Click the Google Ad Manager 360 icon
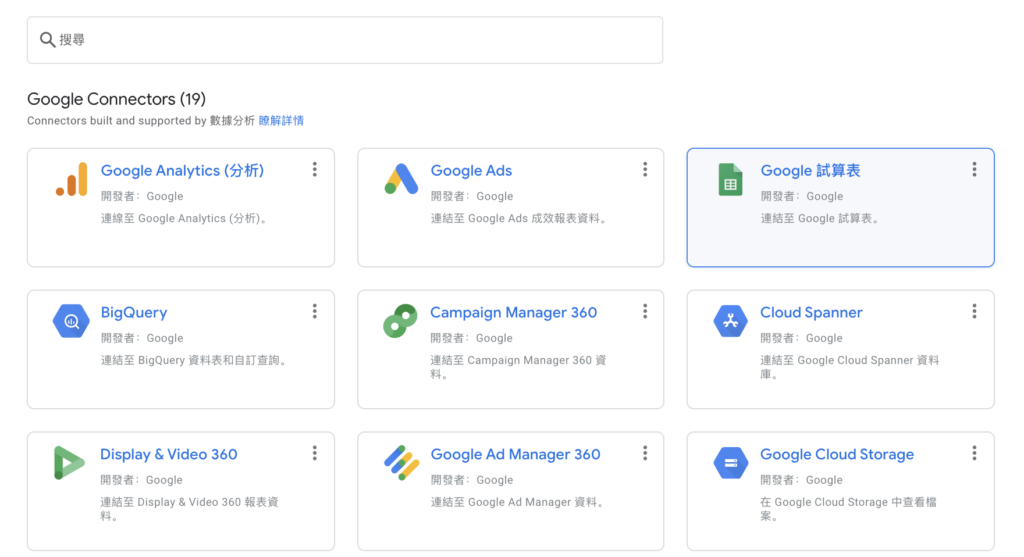1024x557 pixels. (402, 462)
